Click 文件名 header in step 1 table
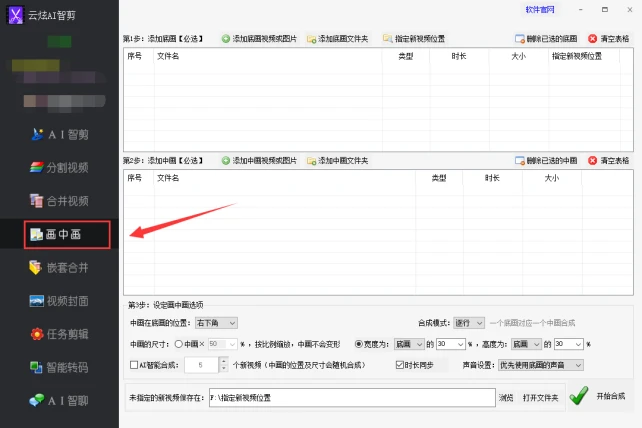642x428 pixels. [168, 56]
